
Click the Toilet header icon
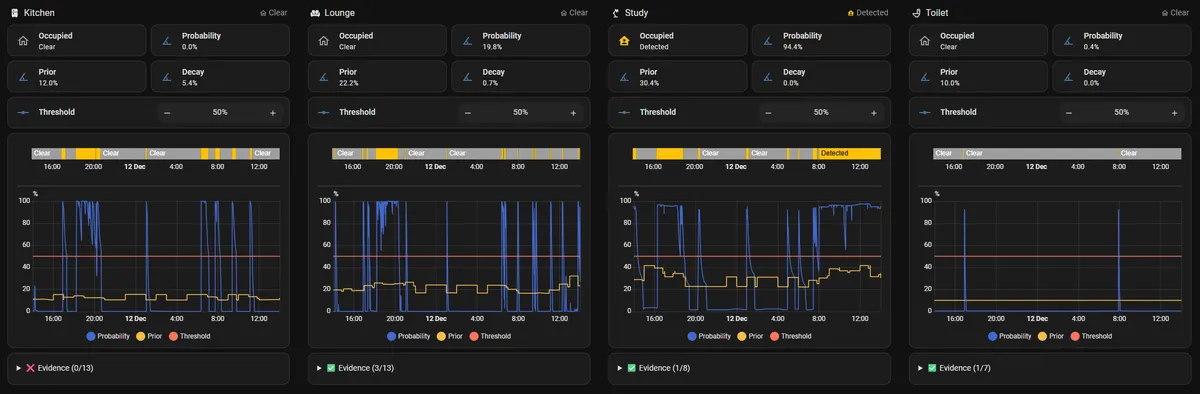(916, 13)
